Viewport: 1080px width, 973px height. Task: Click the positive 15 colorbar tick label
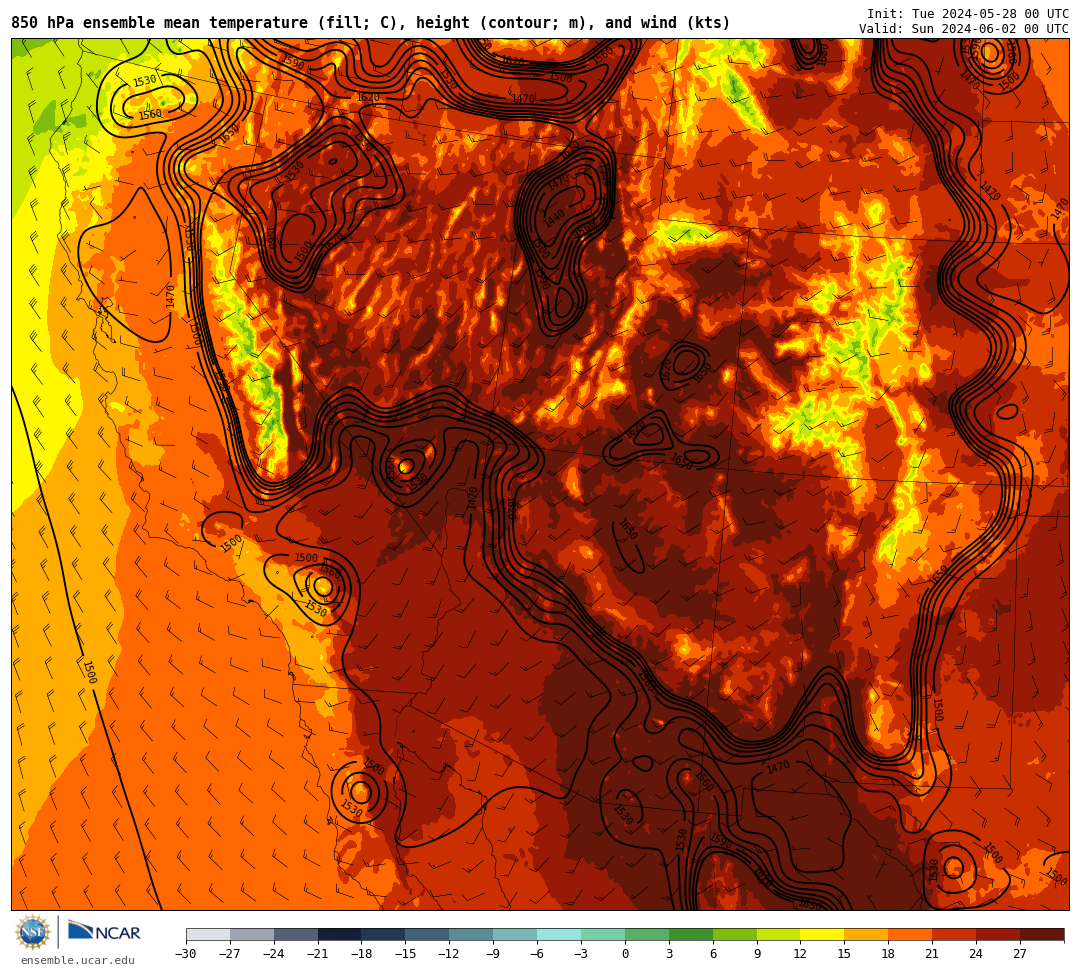(845, 954)
